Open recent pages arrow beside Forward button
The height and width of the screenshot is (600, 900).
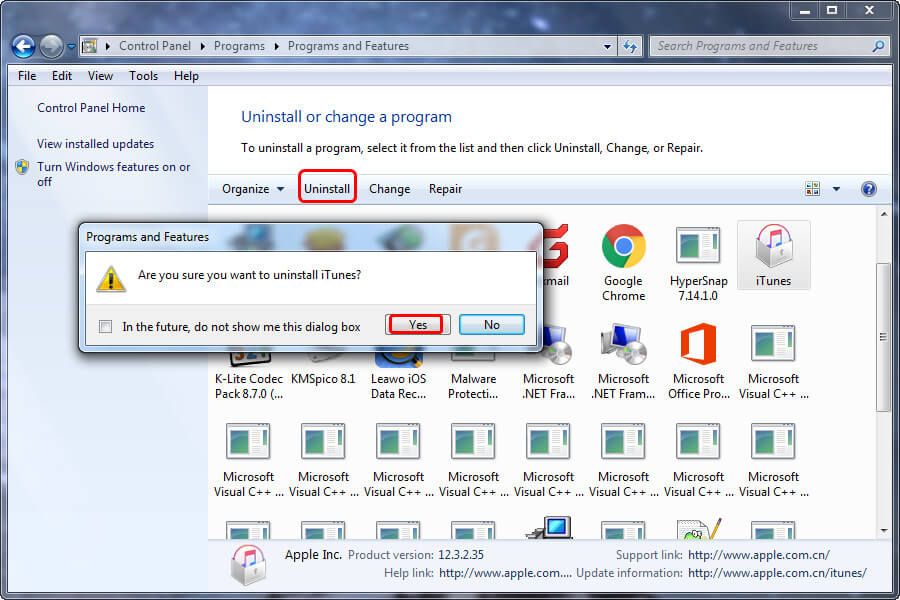(x=71, y=47)
